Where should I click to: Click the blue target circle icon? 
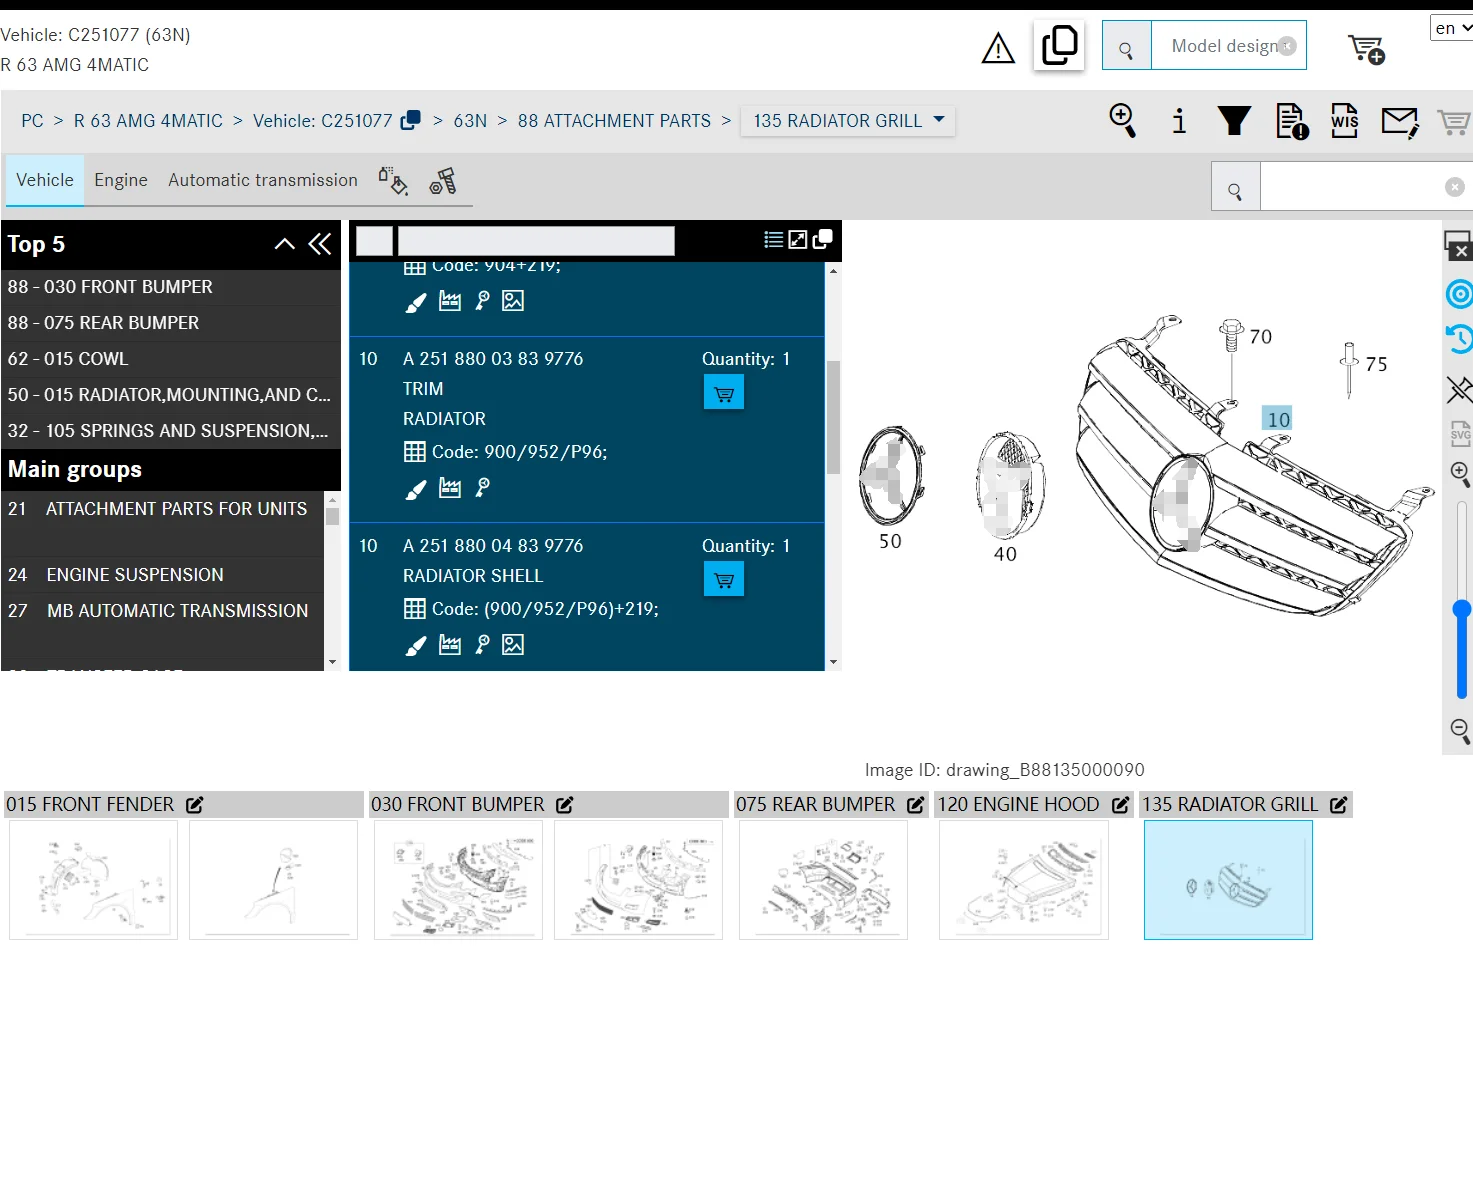[x=1460, y=294]
